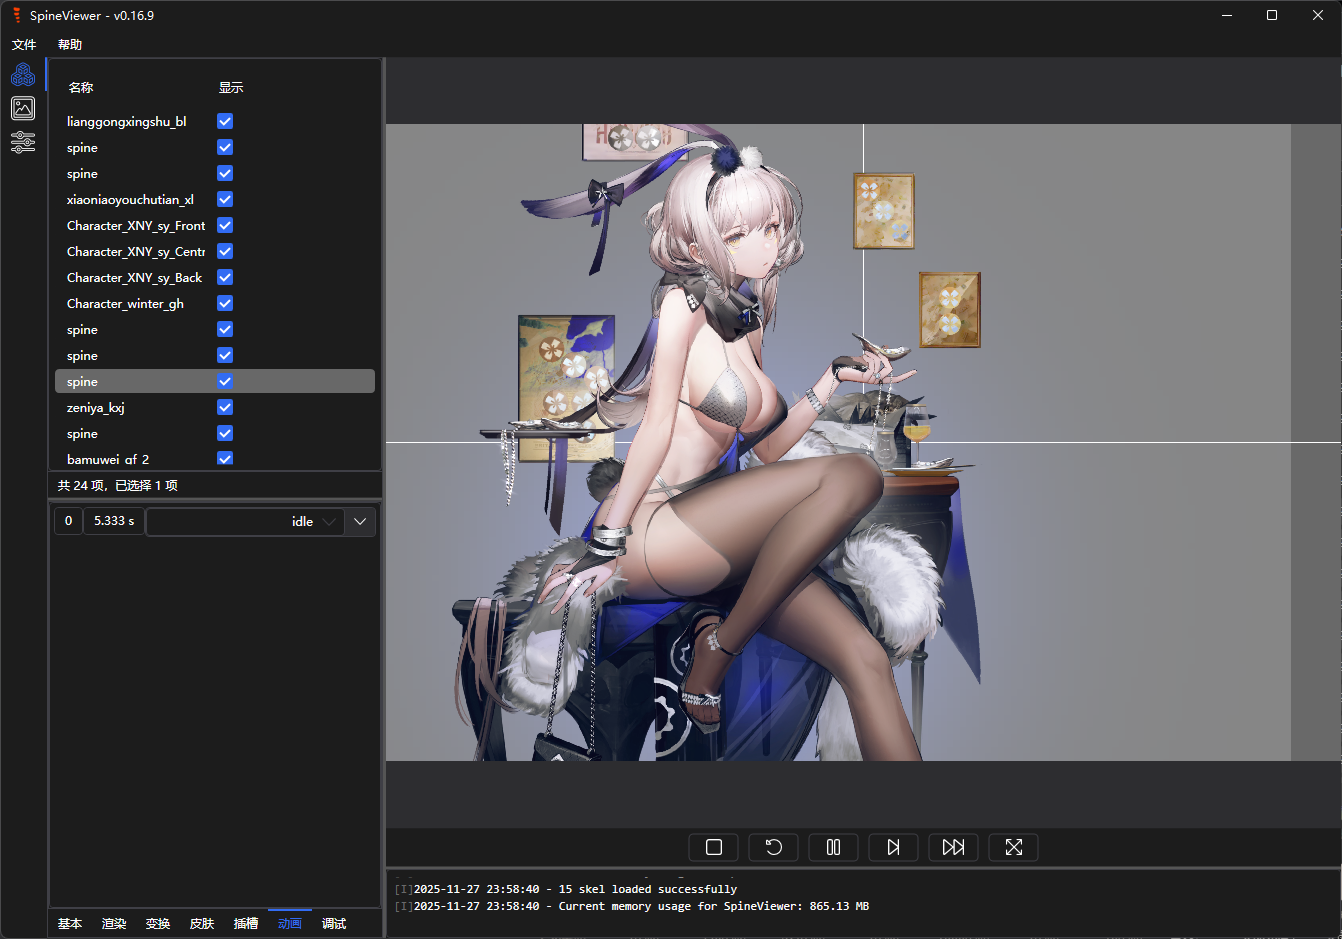
Task: Open the skeleton model list panel icon
Action: point(23,75)
